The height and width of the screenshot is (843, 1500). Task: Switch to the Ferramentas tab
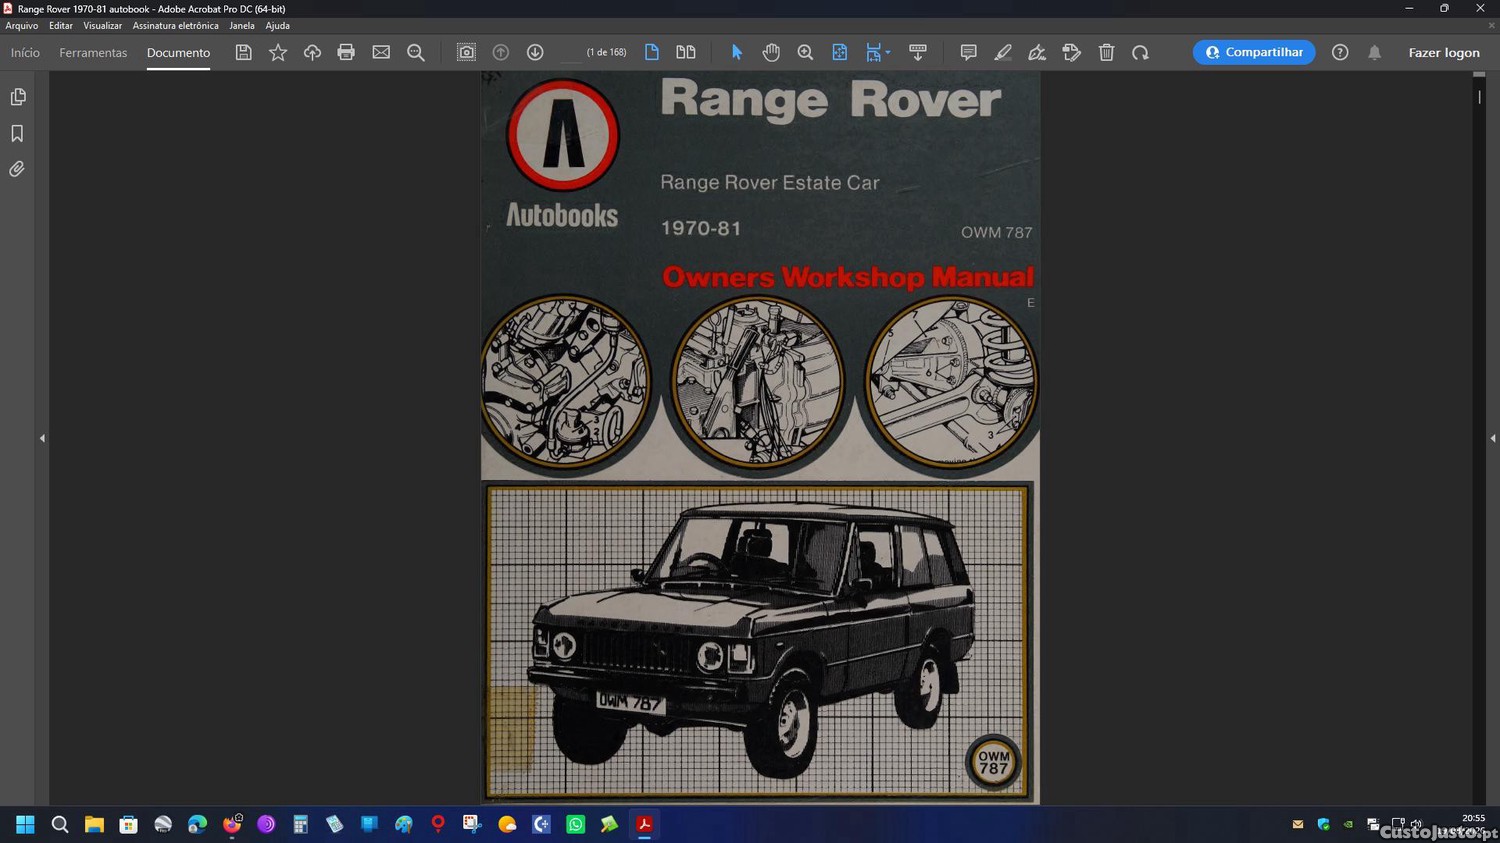(x=93, y=52)
